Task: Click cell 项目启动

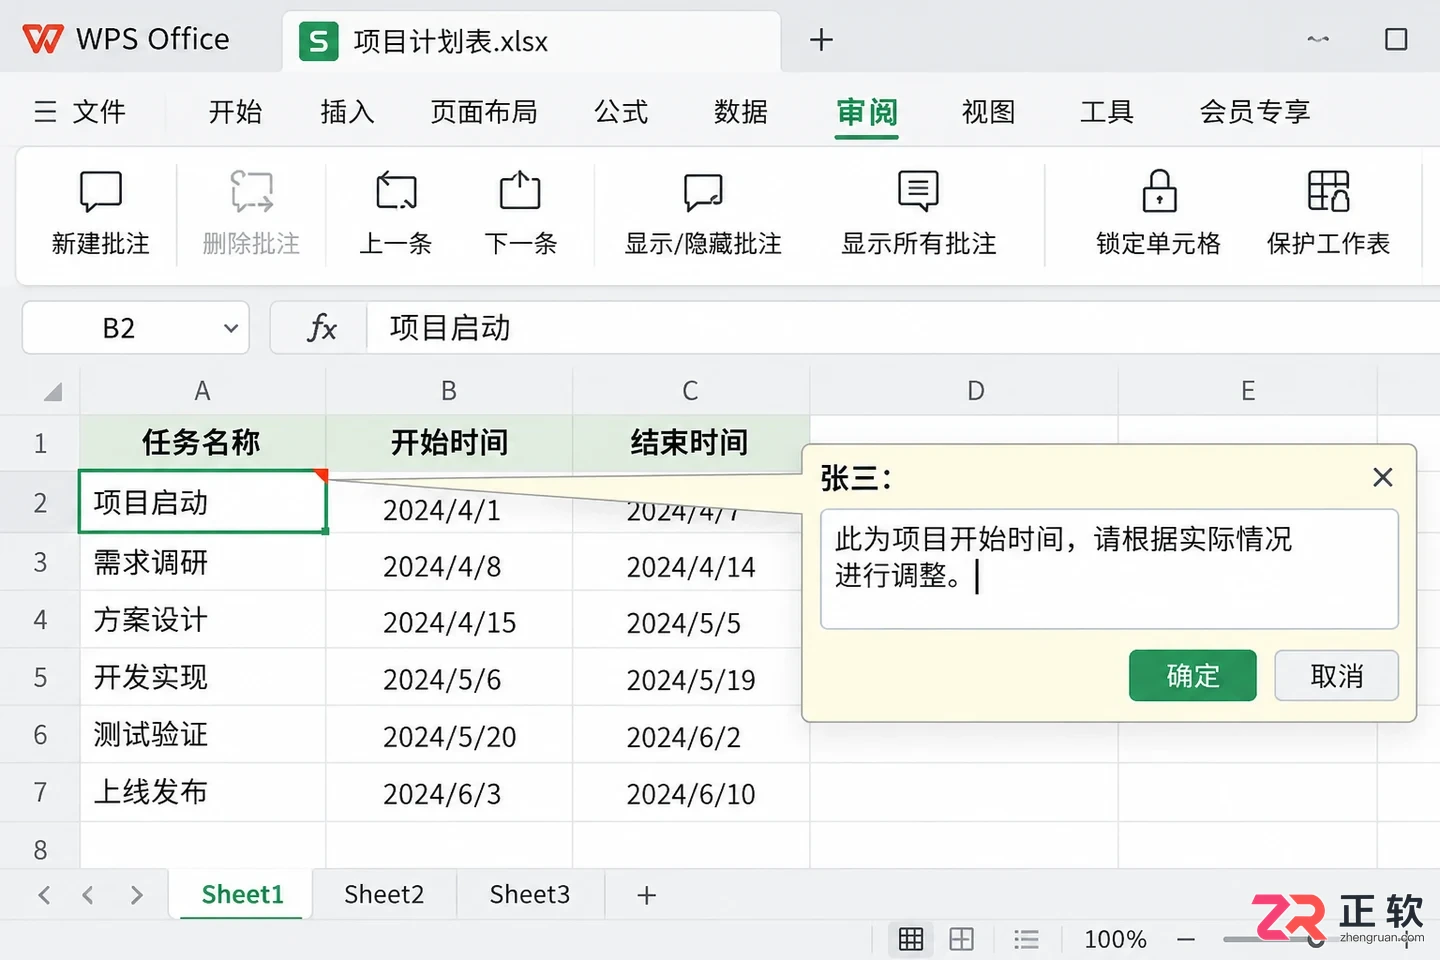Action: [202, 502]
